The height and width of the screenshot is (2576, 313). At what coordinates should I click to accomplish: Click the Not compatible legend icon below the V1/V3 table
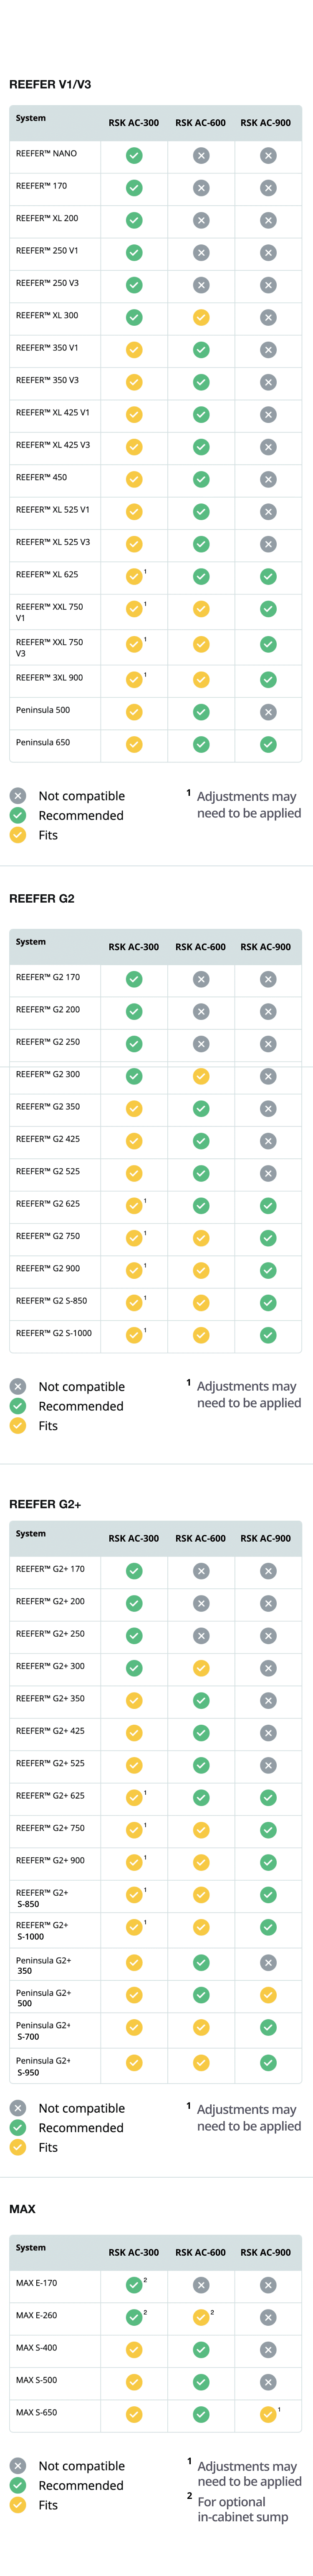[18, 796]
